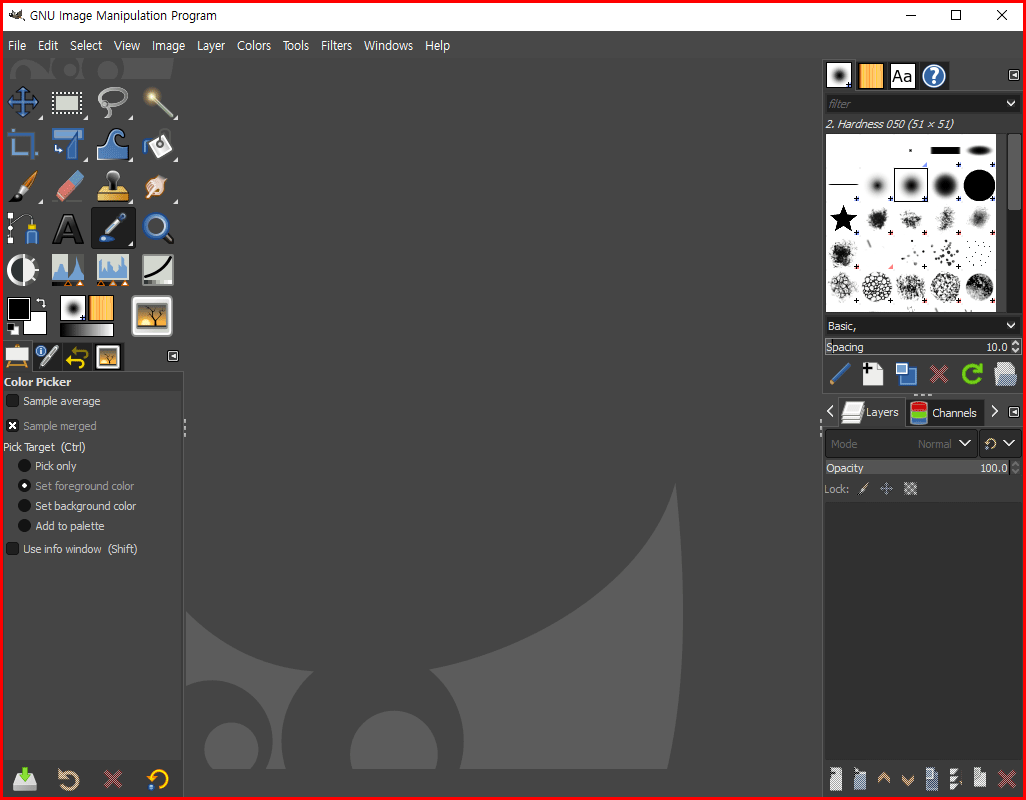Select the Eraser tool
The width and height of the screenshot is (1026, 800).
[x=67, y=186]
